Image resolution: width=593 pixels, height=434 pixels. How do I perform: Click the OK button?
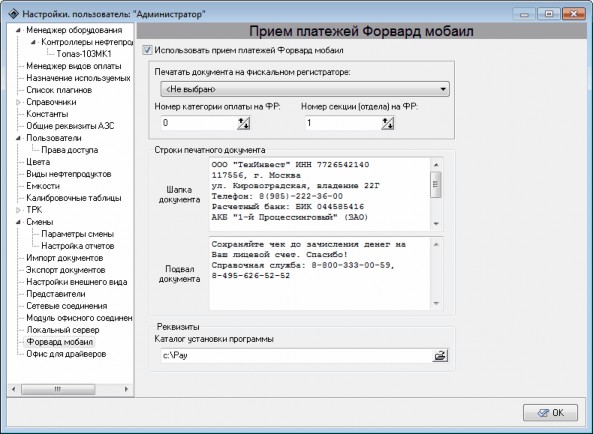550,413
